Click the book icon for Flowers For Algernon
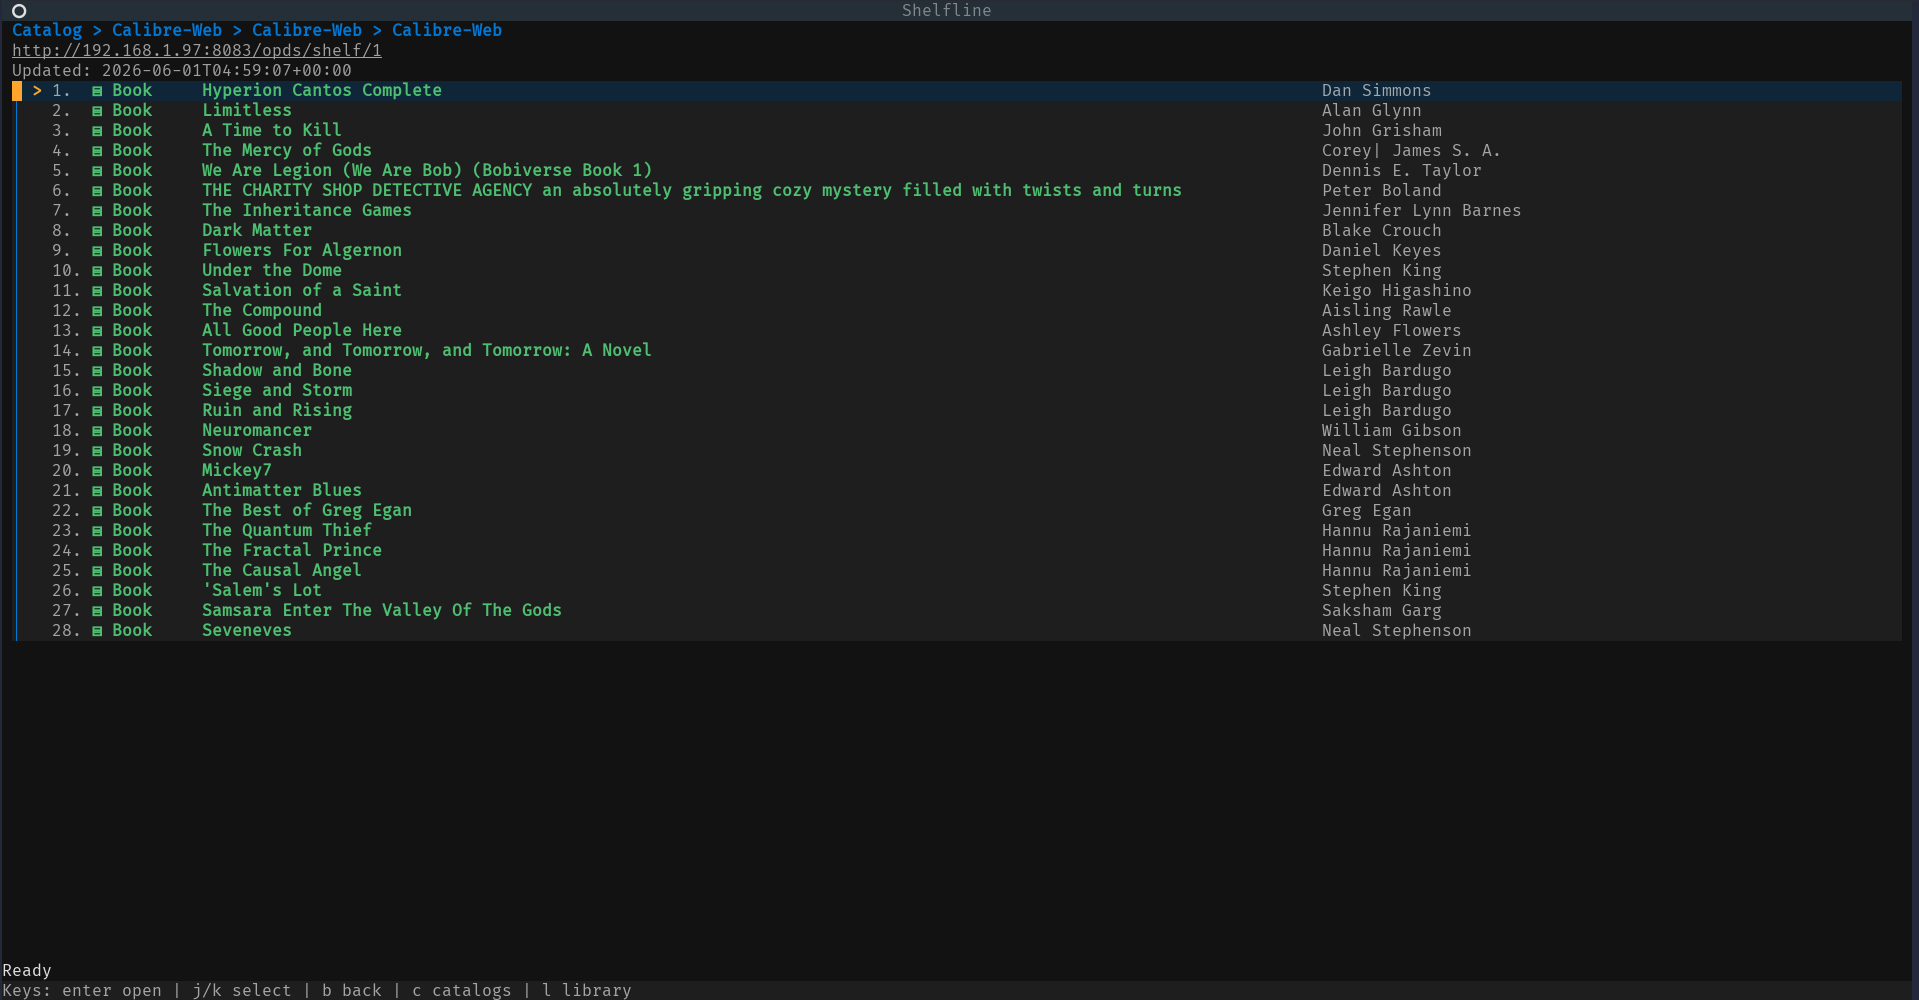Viewport: 1919px width, 1000px height. (x=97, y=251)
